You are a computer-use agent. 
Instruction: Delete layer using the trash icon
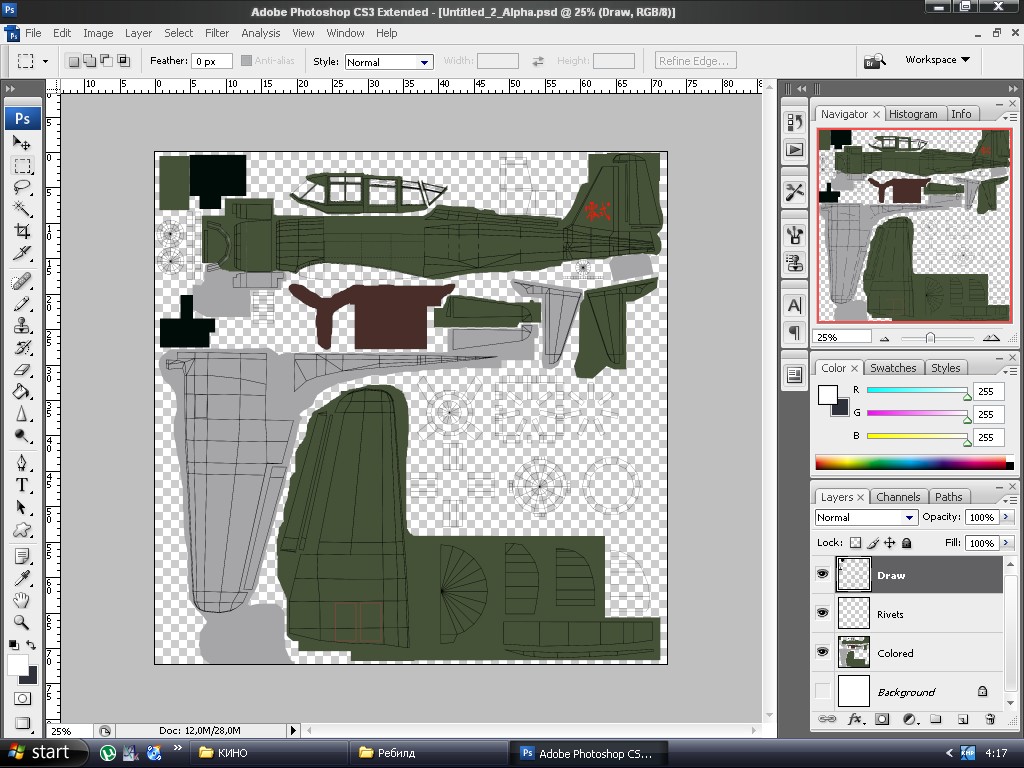click(990, 719)
